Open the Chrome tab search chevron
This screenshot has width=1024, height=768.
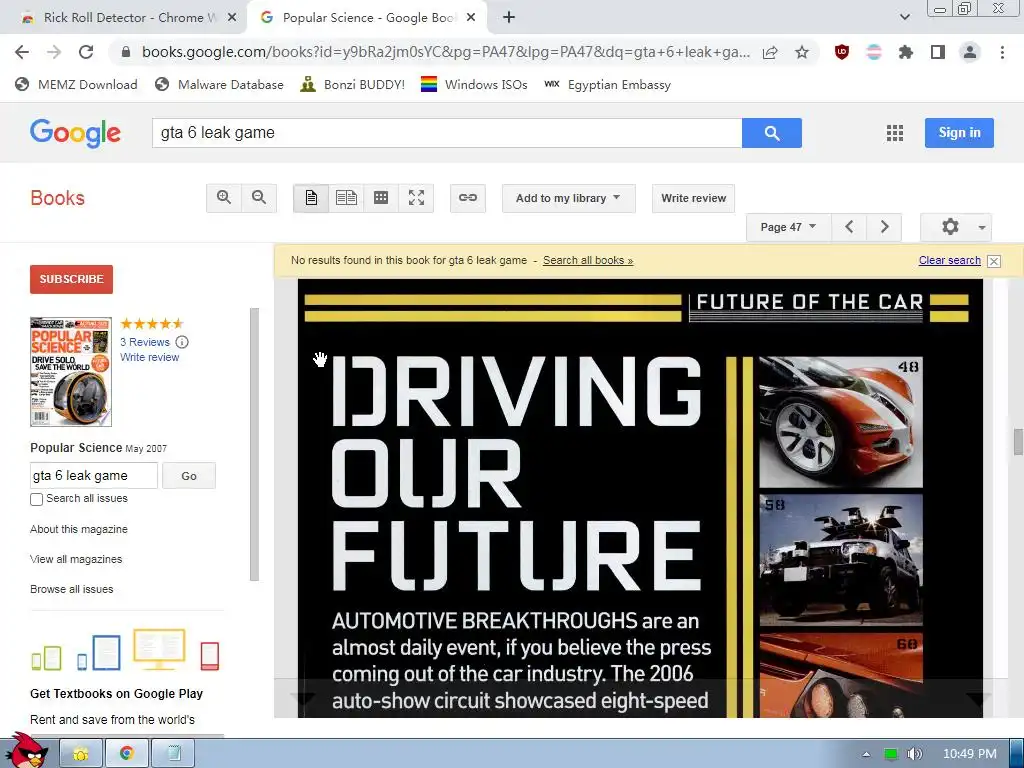[904, 17]
